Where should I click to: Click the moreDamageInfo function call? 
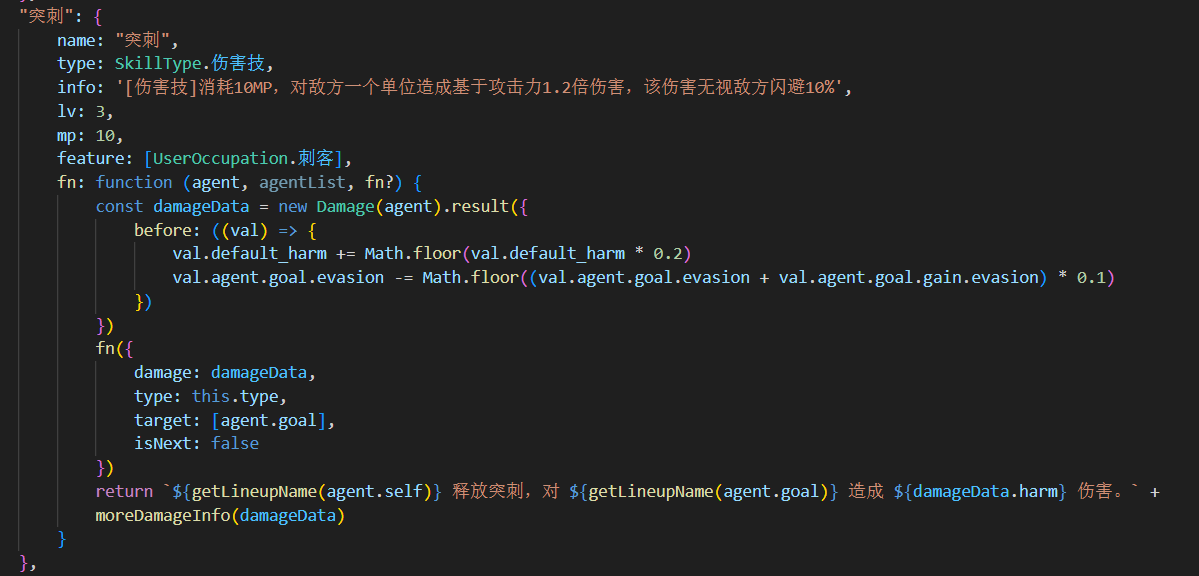tap(163, 516)
